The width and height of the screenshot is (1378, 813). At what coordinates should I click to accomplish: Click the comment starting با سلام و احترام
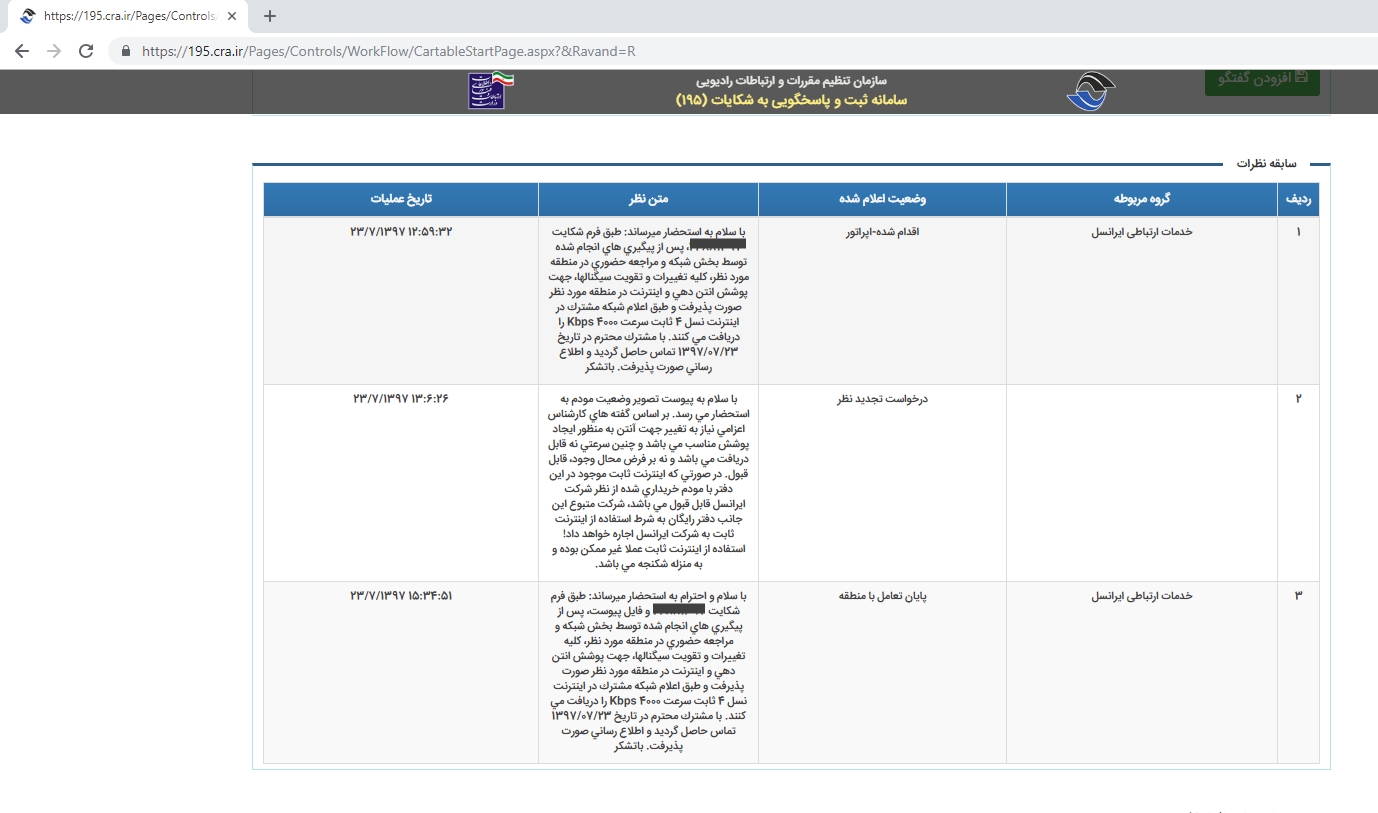click(x=648, y=671)
